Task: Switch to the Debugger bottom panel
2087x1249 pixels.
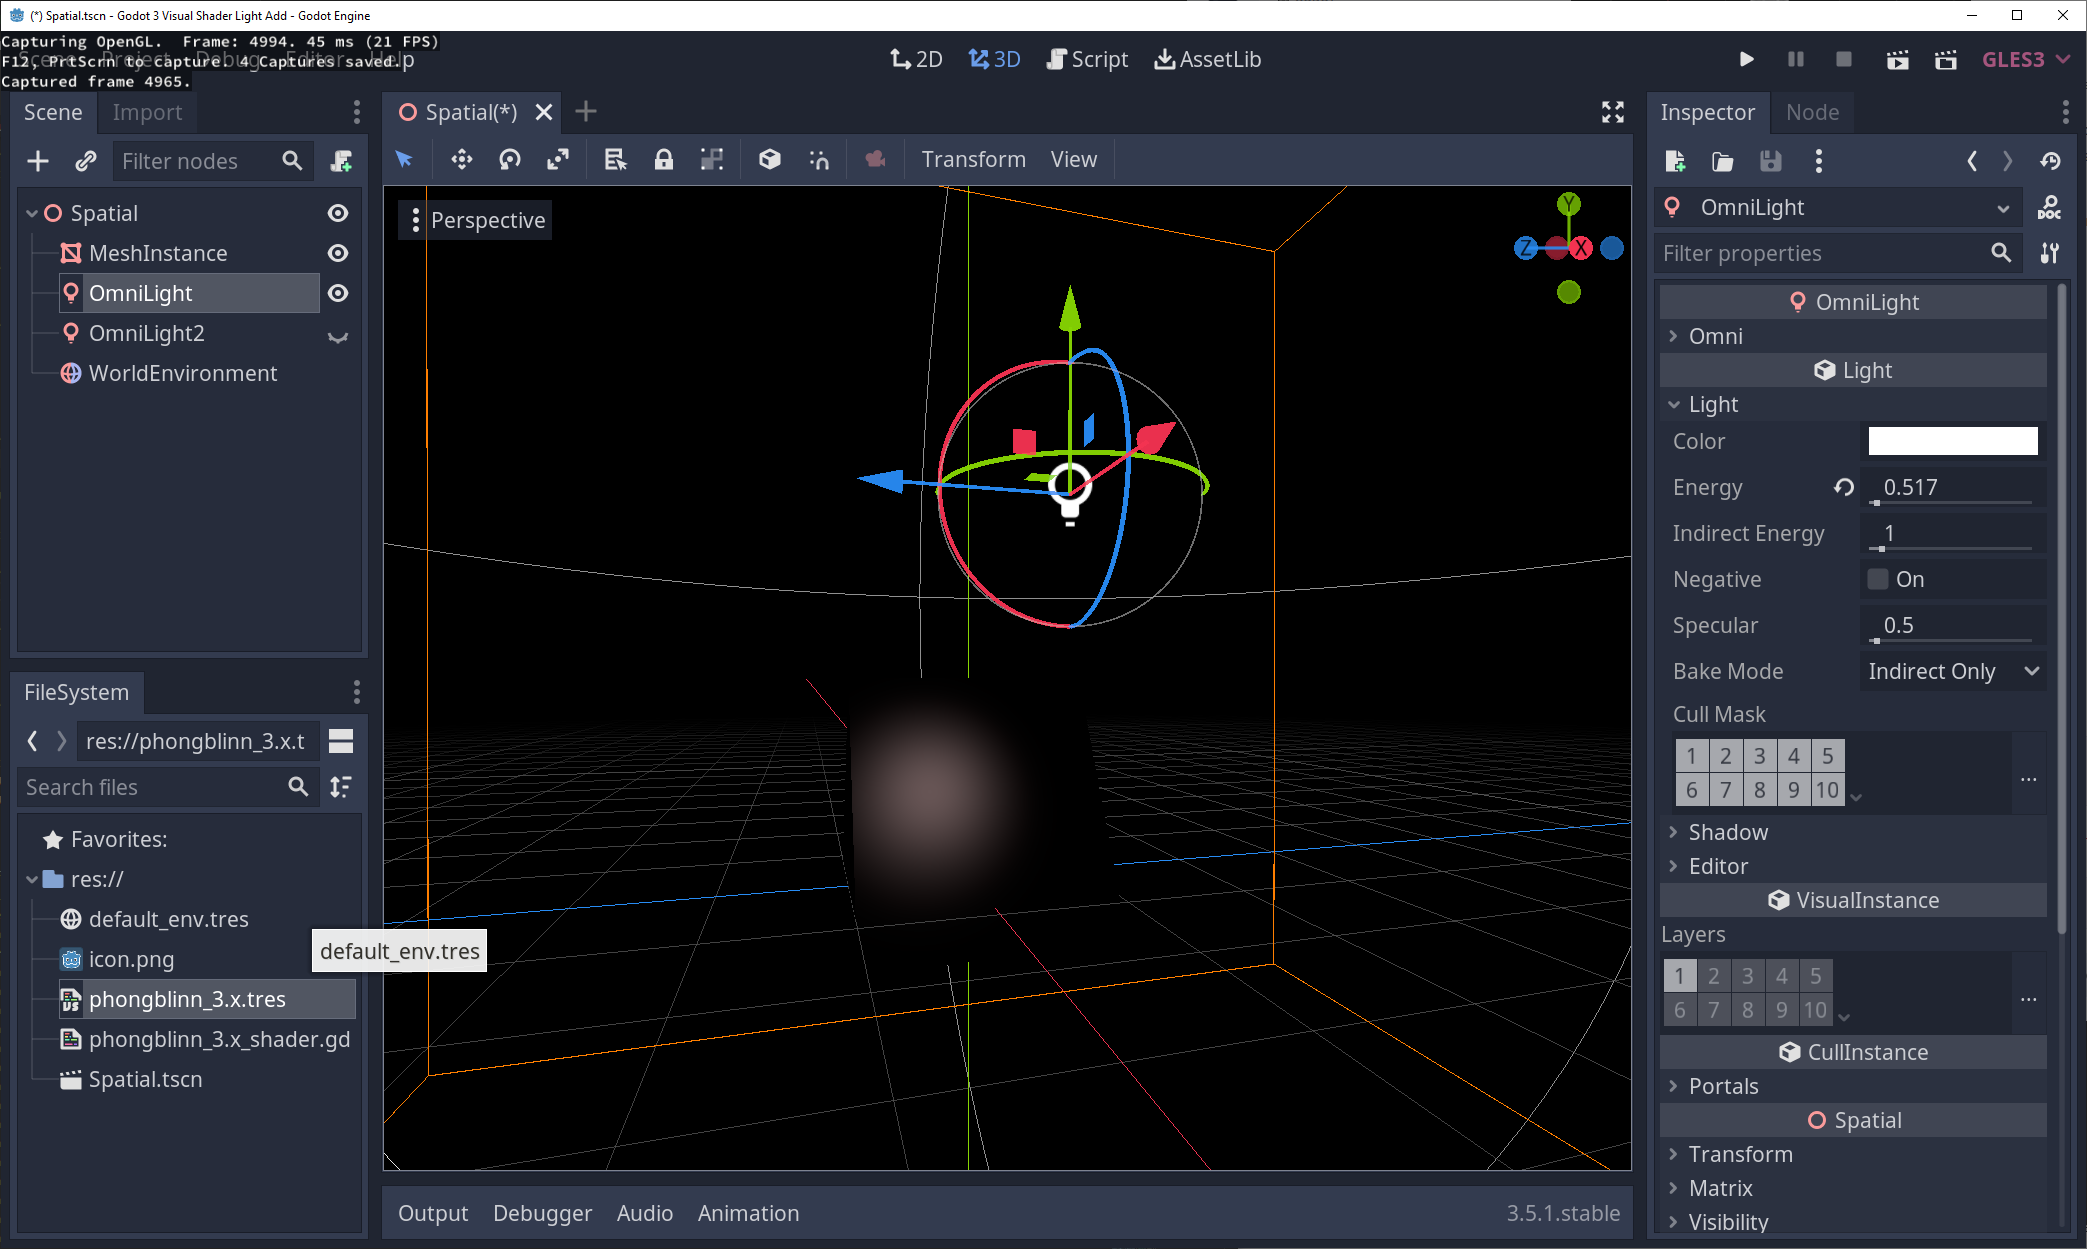Action: pyautogui.click(x=542, y=1212)
